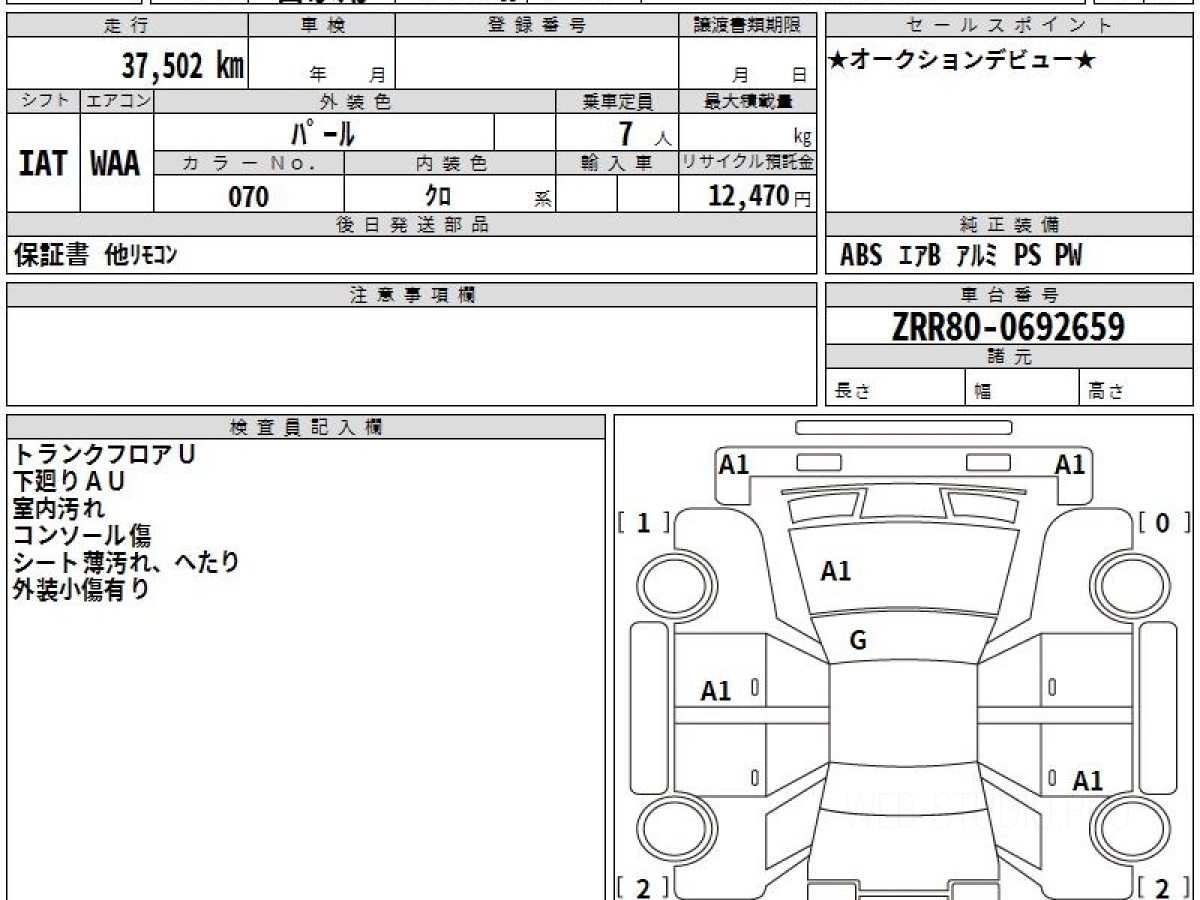
Task: Click the ABS エアB アルミ PS PW equipment line
Action: click(961, 256)
